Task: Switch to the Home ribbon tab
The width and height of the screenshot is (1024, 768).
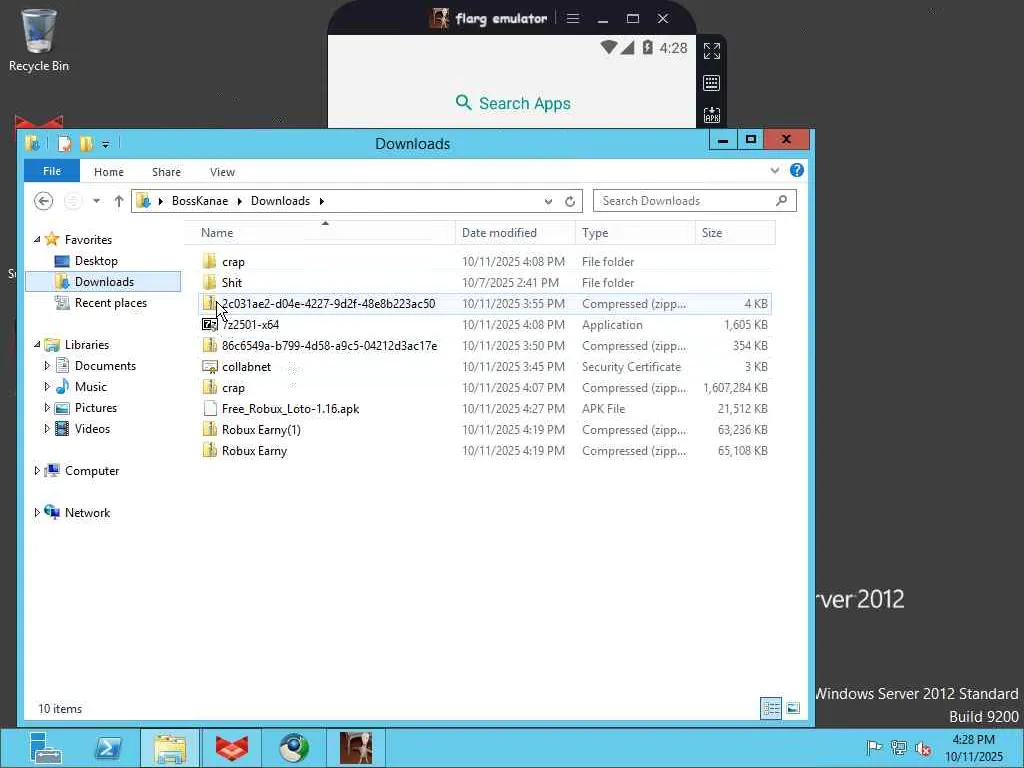Action: point(108,172)
